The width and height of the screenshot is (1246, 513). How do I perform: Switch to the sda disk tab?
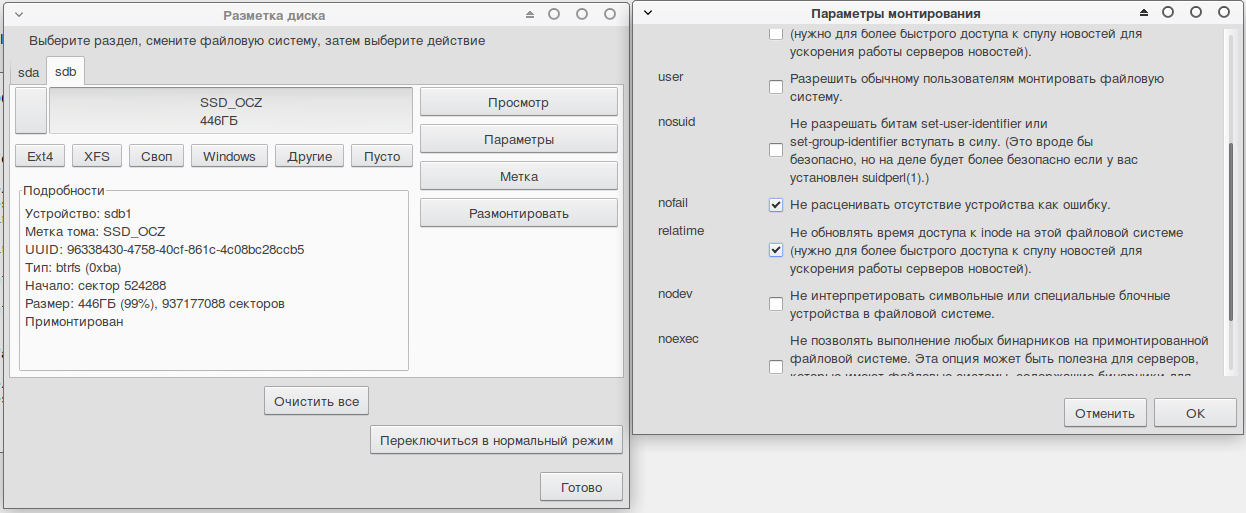pos(29,72)
